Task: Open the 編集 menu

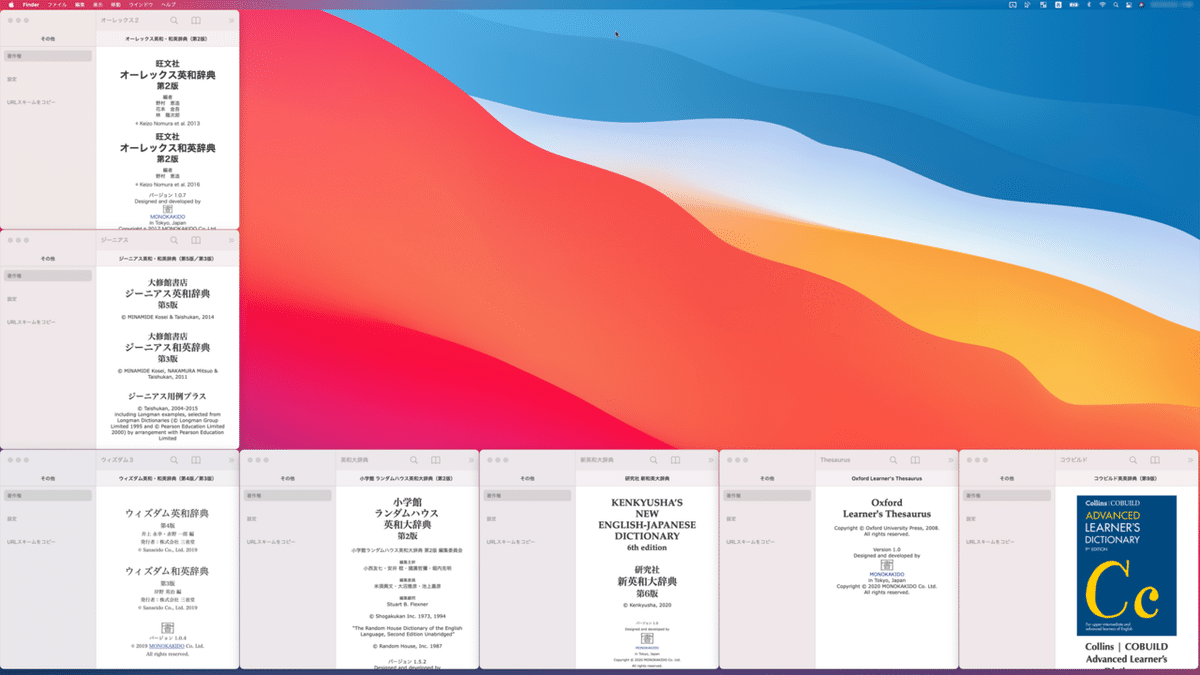Action: pos(81,5)
